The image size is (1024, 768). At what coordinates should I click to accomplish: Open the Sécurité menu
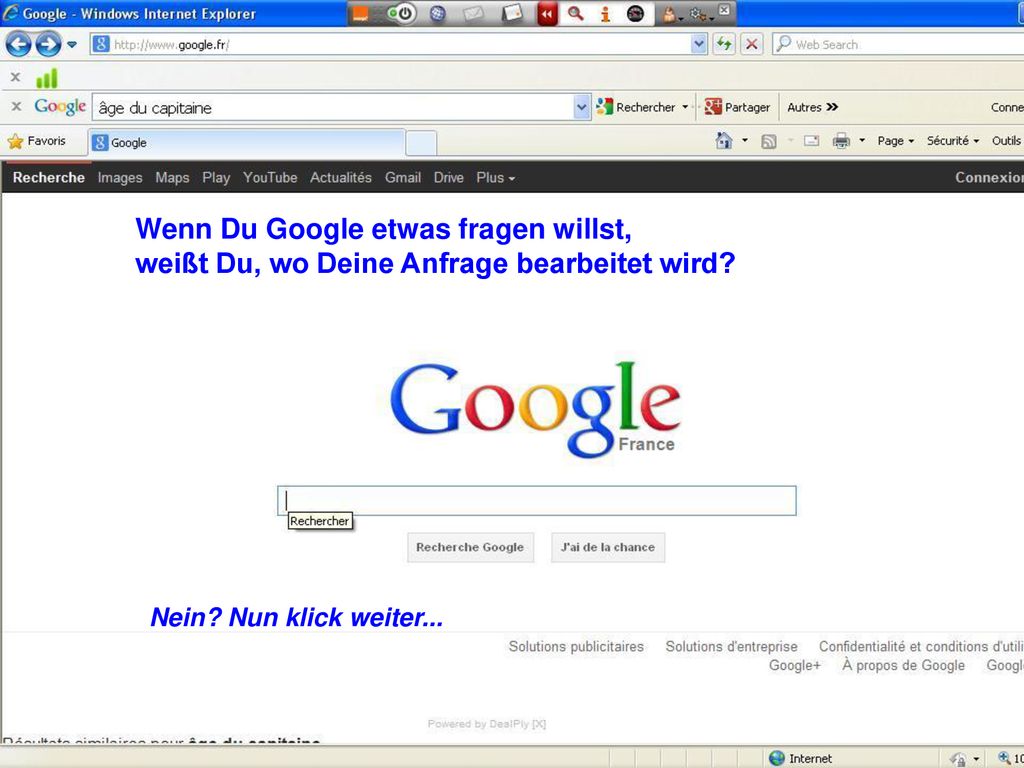[953, 140]
